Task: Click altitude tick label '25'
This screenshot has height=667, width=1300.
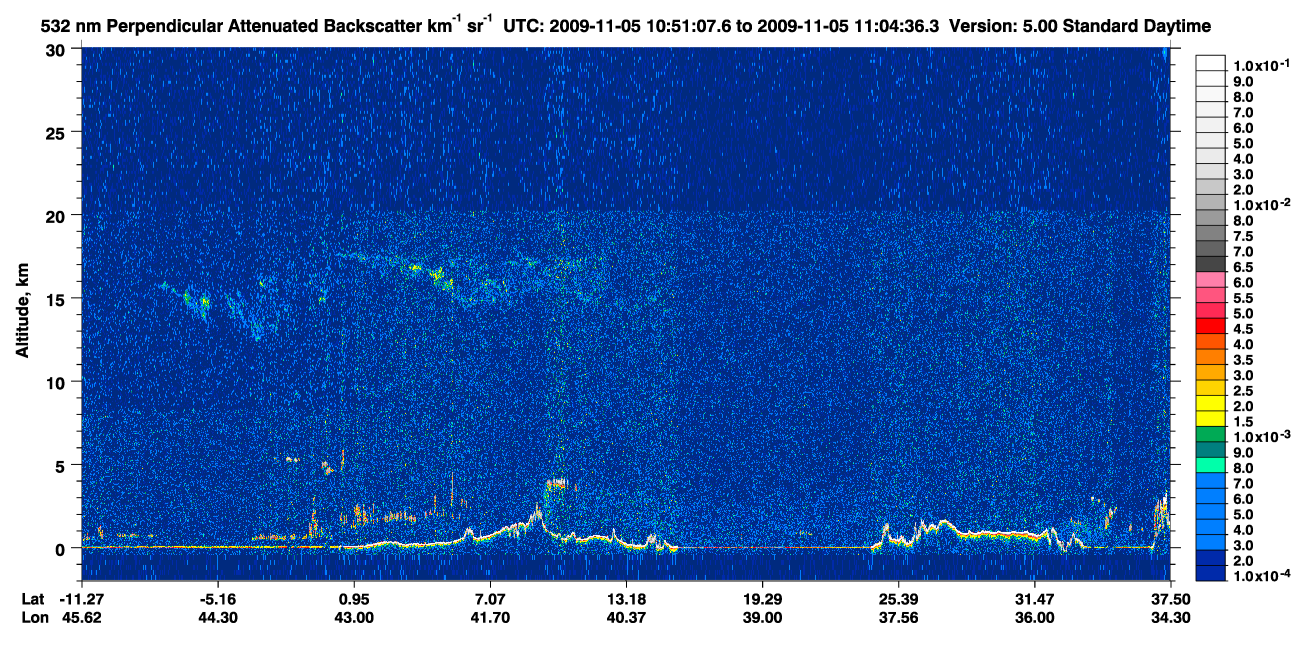Action: pos(57,132)
